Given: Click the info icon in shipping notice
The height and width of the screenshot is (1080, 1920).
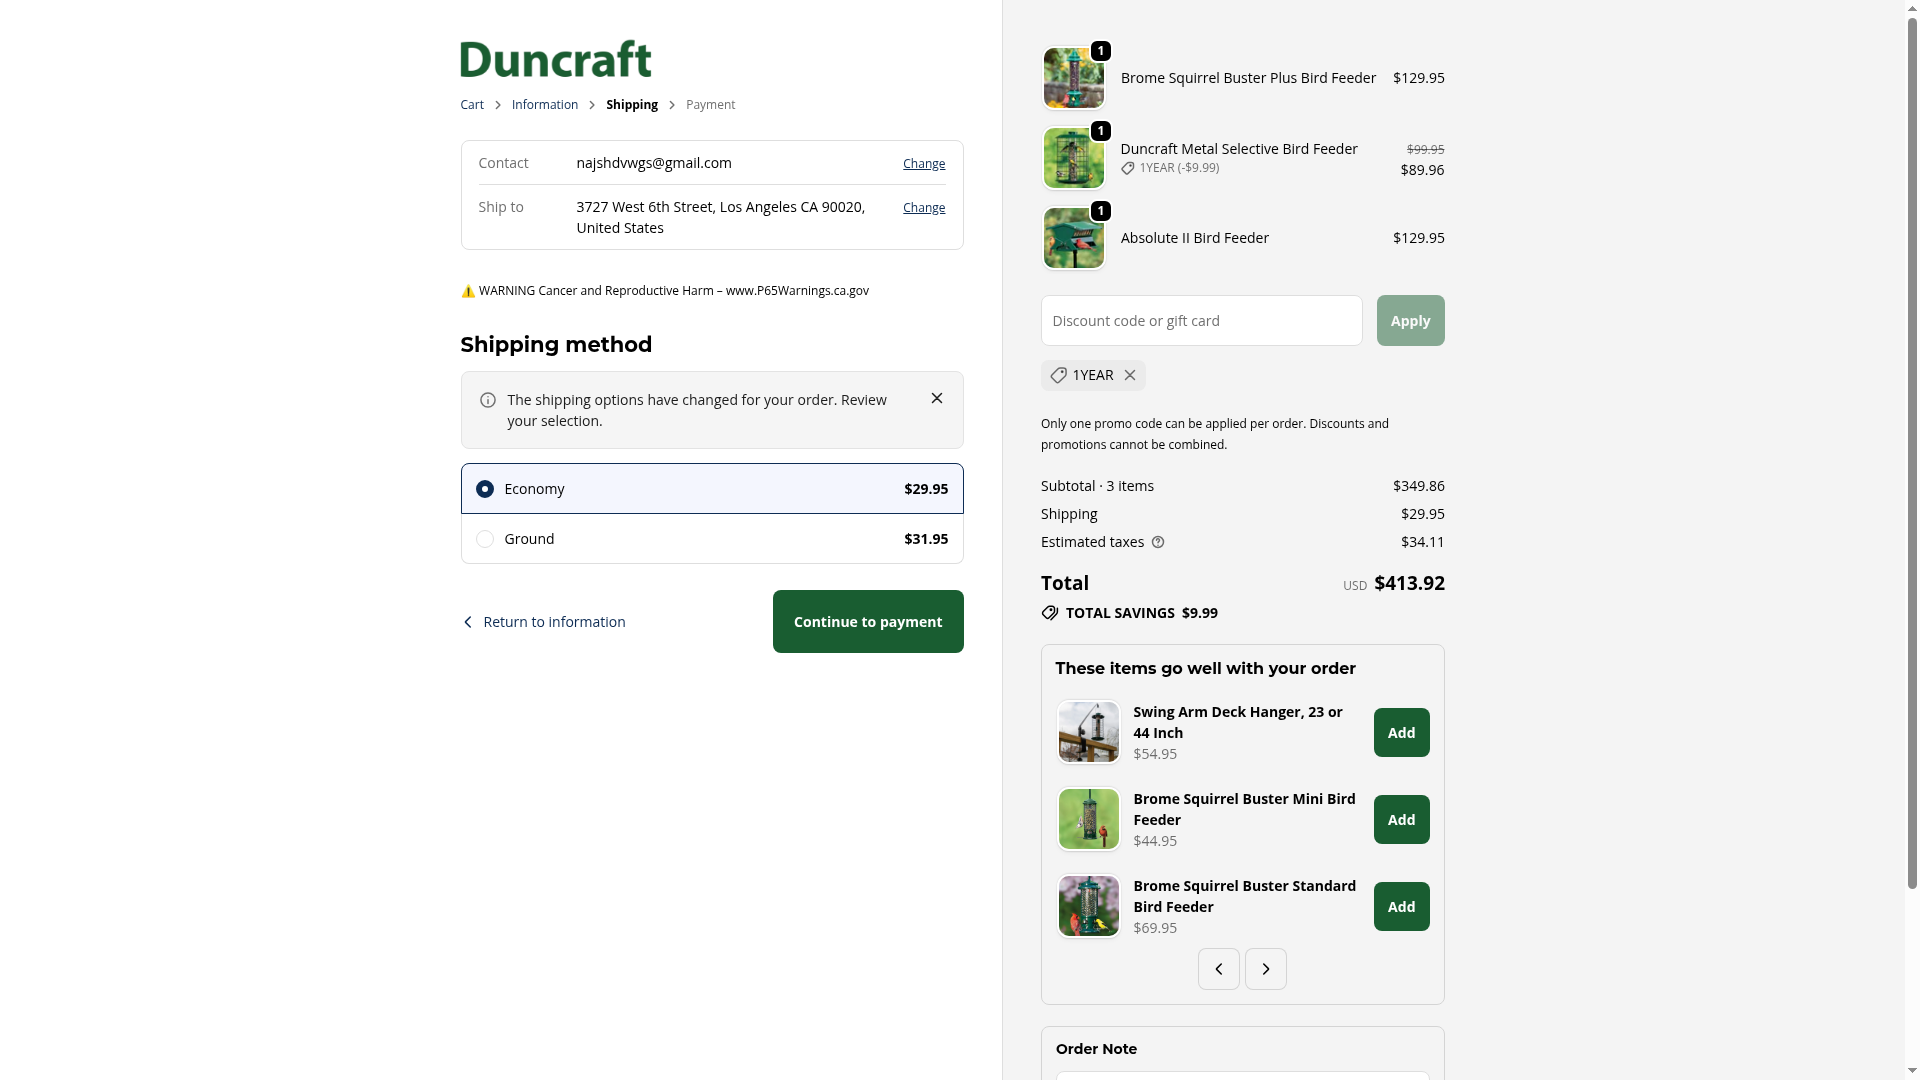Looking at the screenshot, I should pos(488,400).
